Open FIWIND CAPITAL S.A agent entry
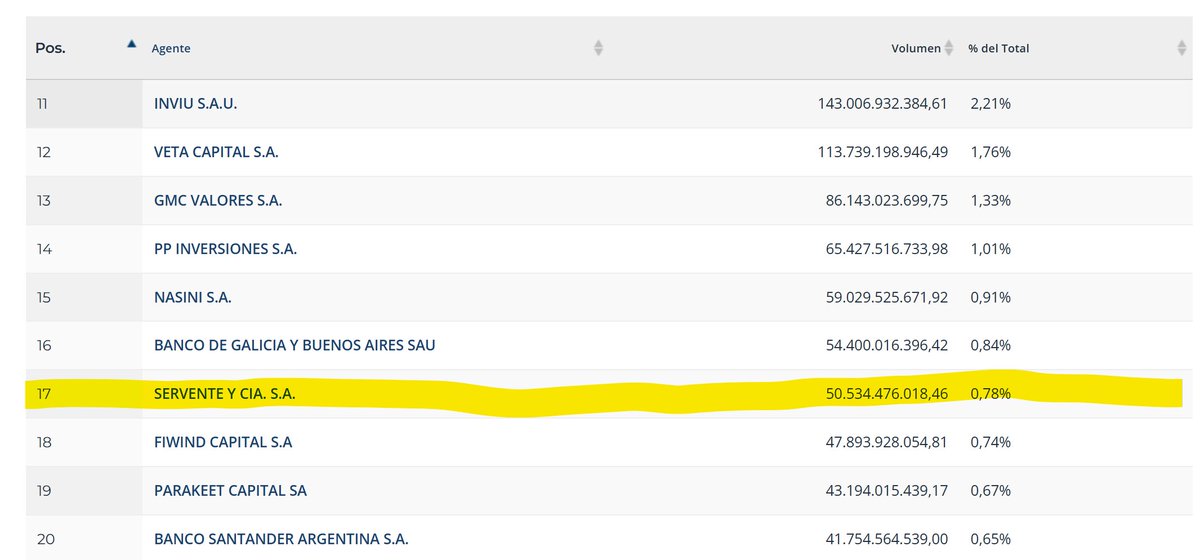 223,442
